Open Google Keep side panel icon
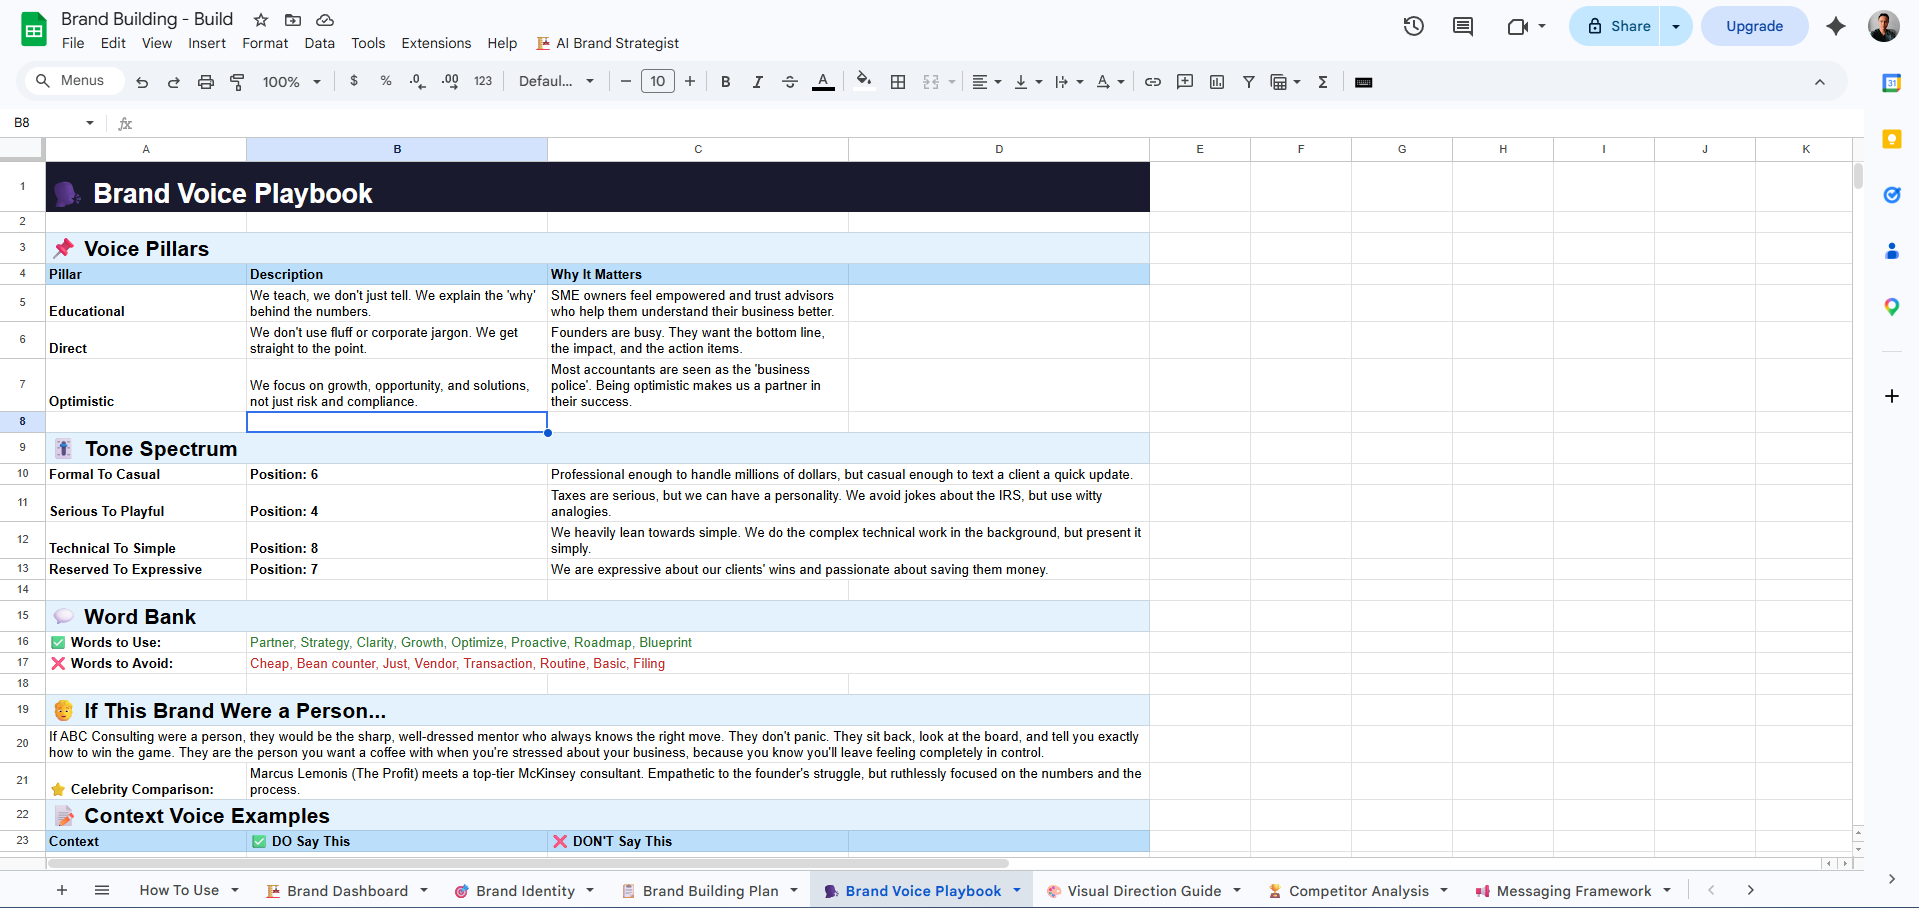The width and height of the screenshot is (1919, 908). pos(1891,139)
